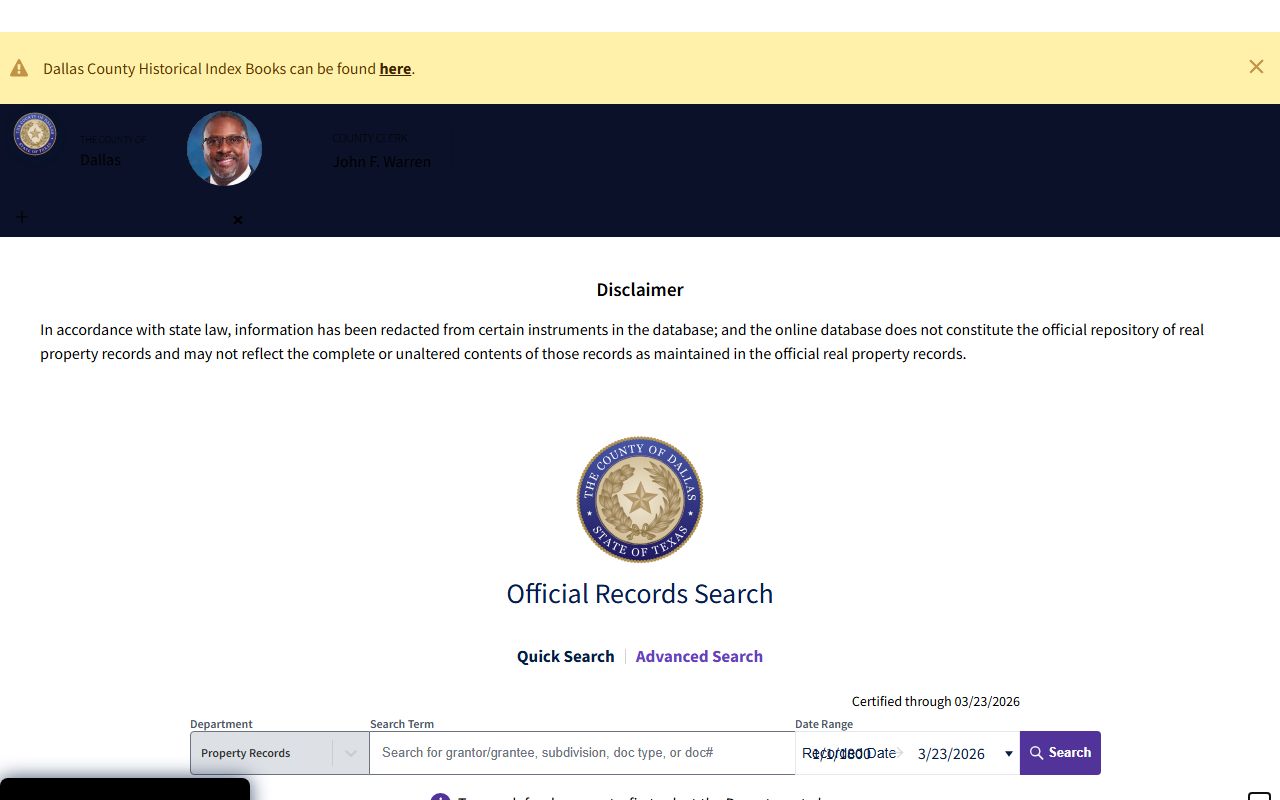
Task: Open the date range dropdown arrow
Action: (1008, 754)
